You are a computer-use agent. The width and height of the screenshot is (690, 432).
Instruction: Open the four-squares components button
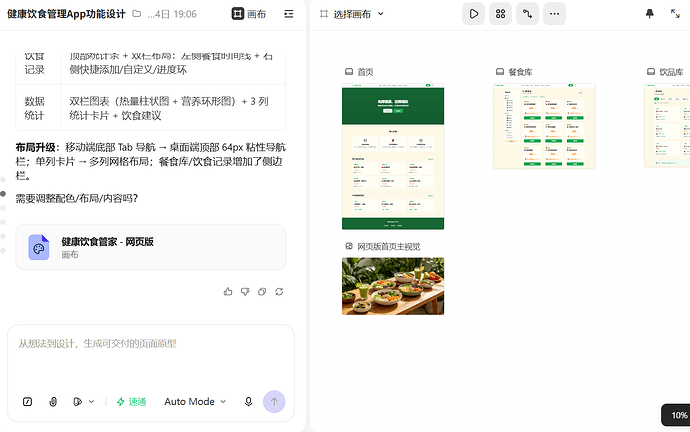[500, 14]
